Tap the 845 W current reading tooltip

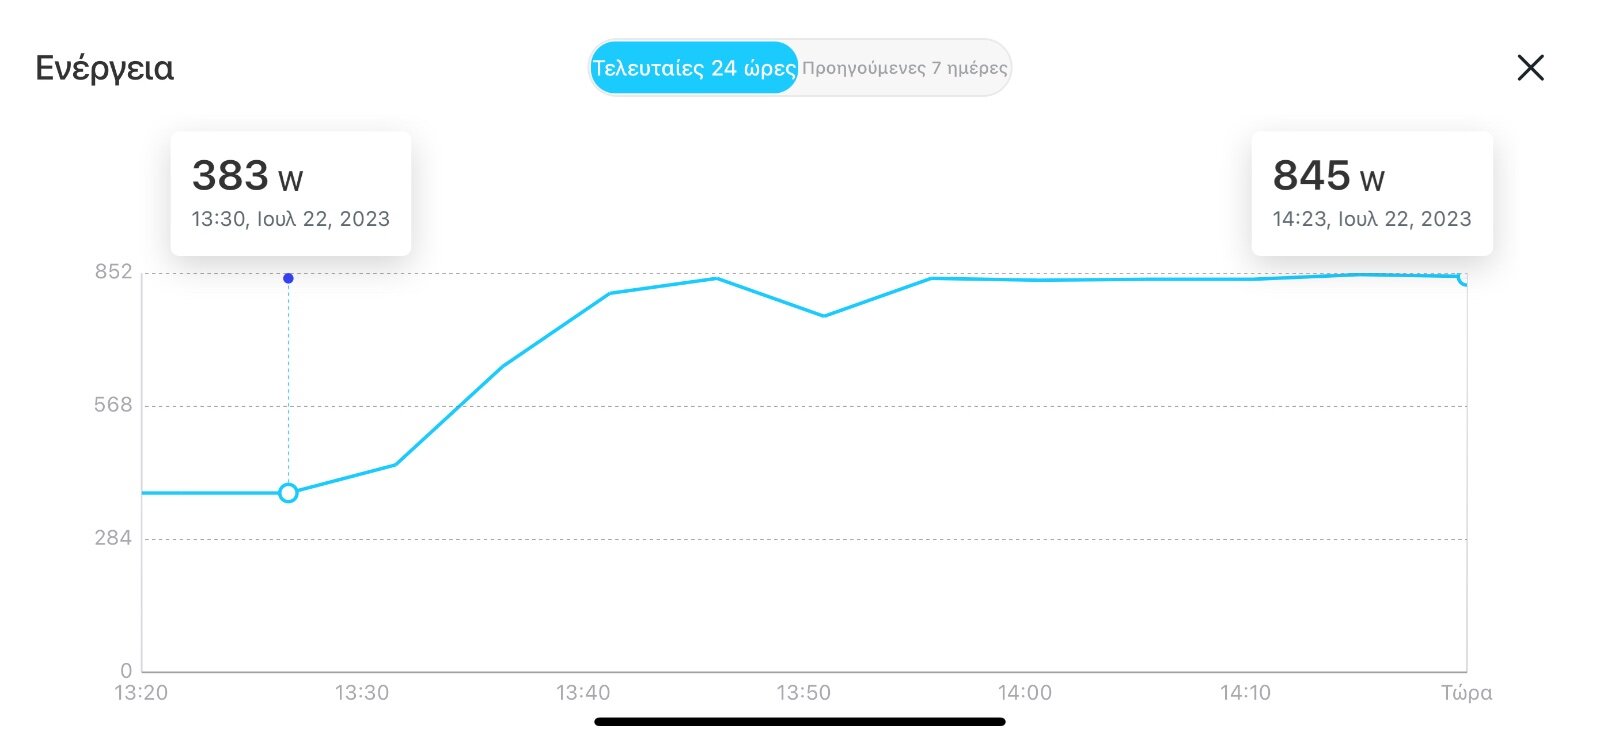(x=1371, y=193)
